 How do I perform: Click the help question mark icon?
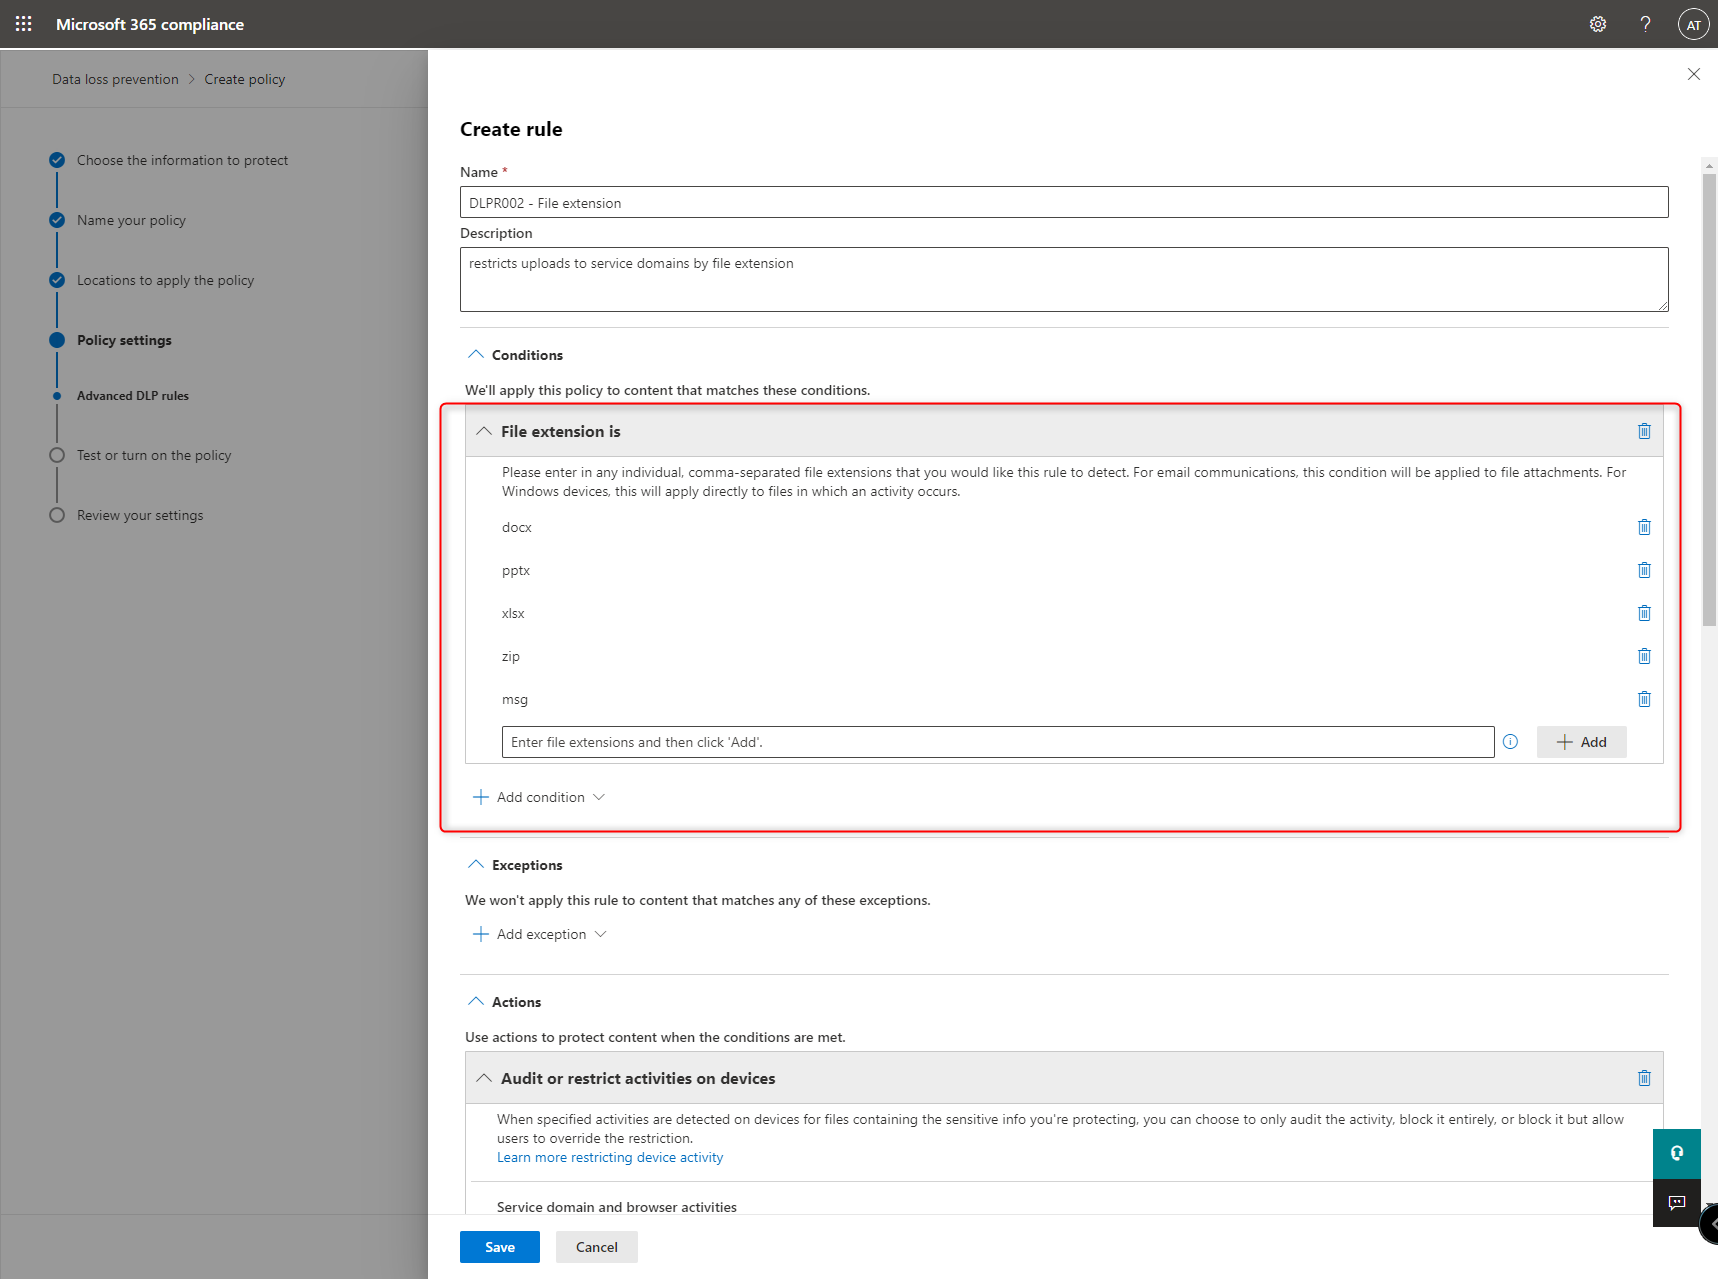pos(1645,24)
